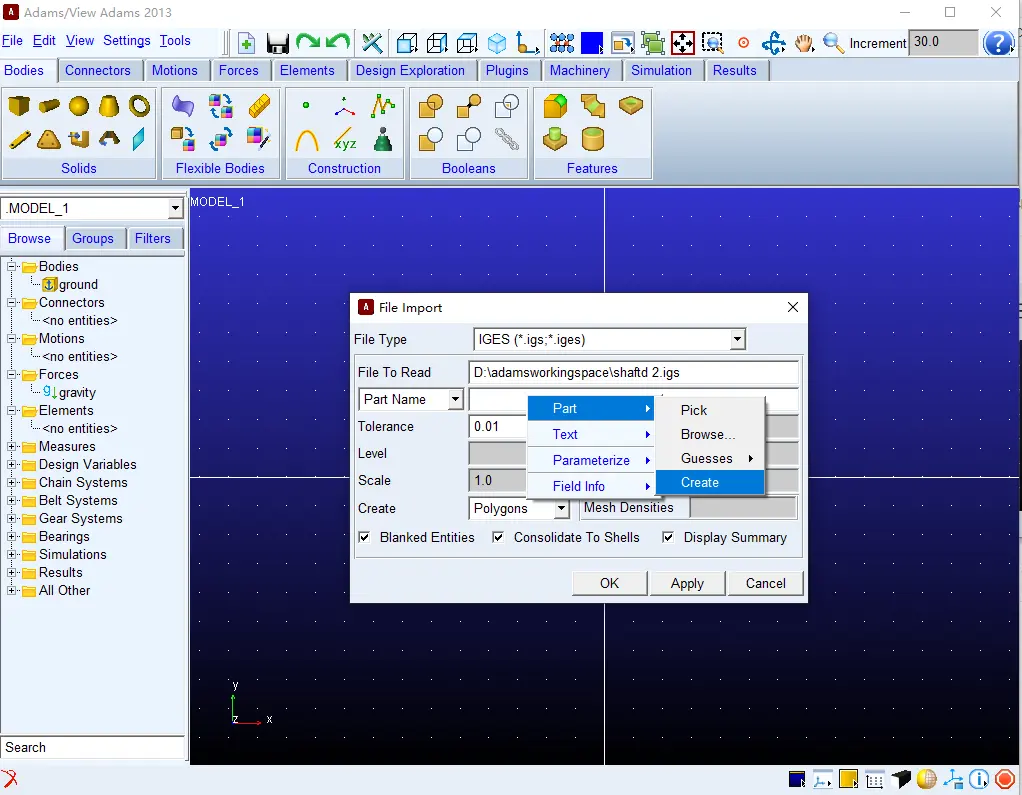Click OK in File Import dialog

click(x=609, y=583)
